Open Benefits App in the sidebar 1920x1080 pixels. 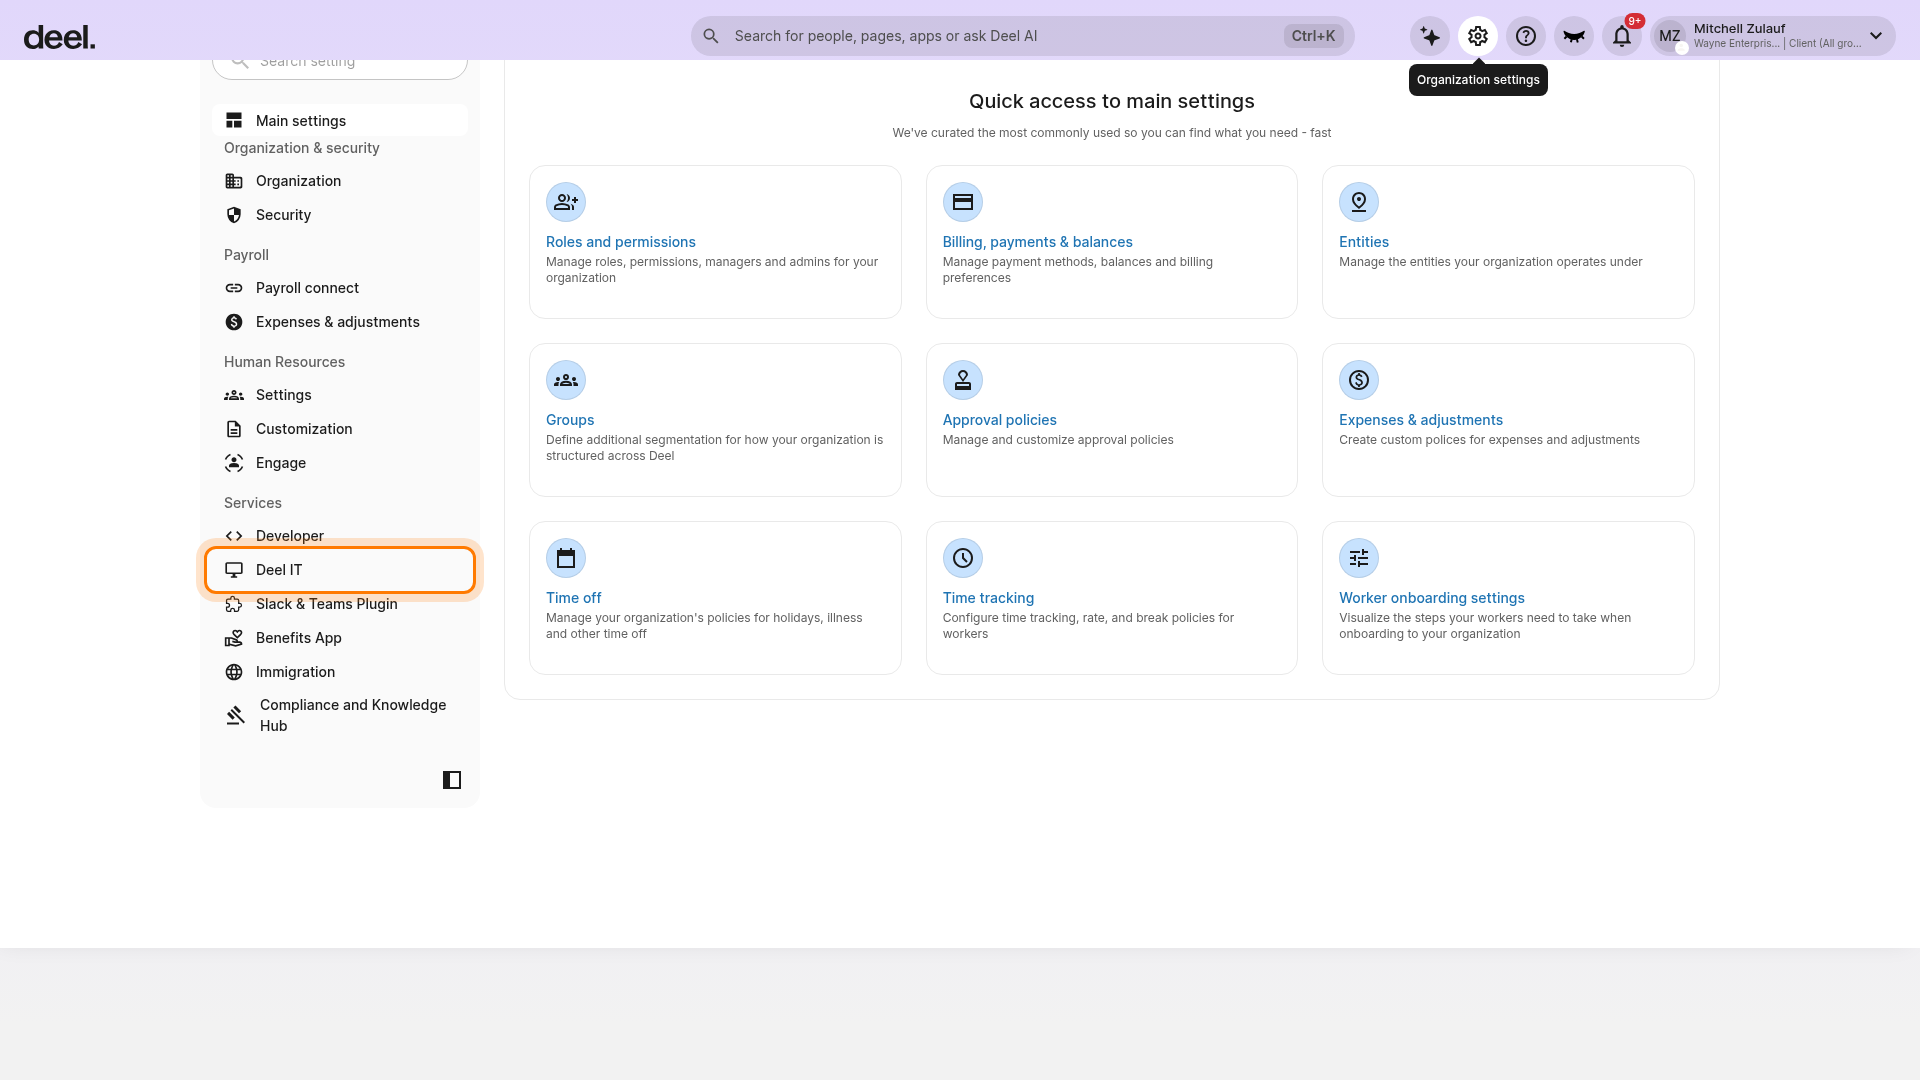pyautogui.click(x=340, y=638)
